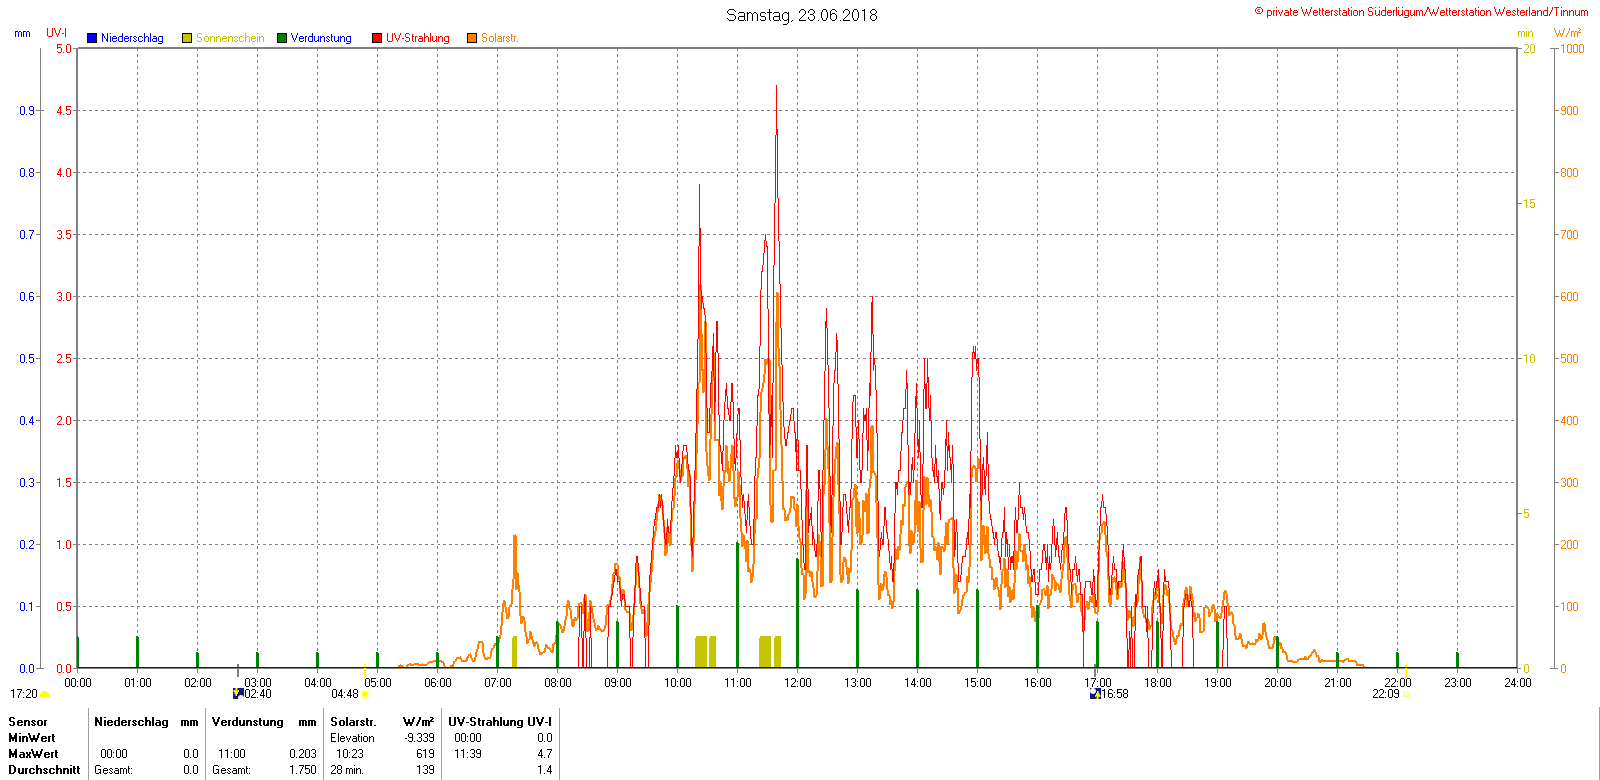The width and height of the screenshot is (1600, 780).
Task: Click the moonrise time 02:40
Action: (258, 694)
